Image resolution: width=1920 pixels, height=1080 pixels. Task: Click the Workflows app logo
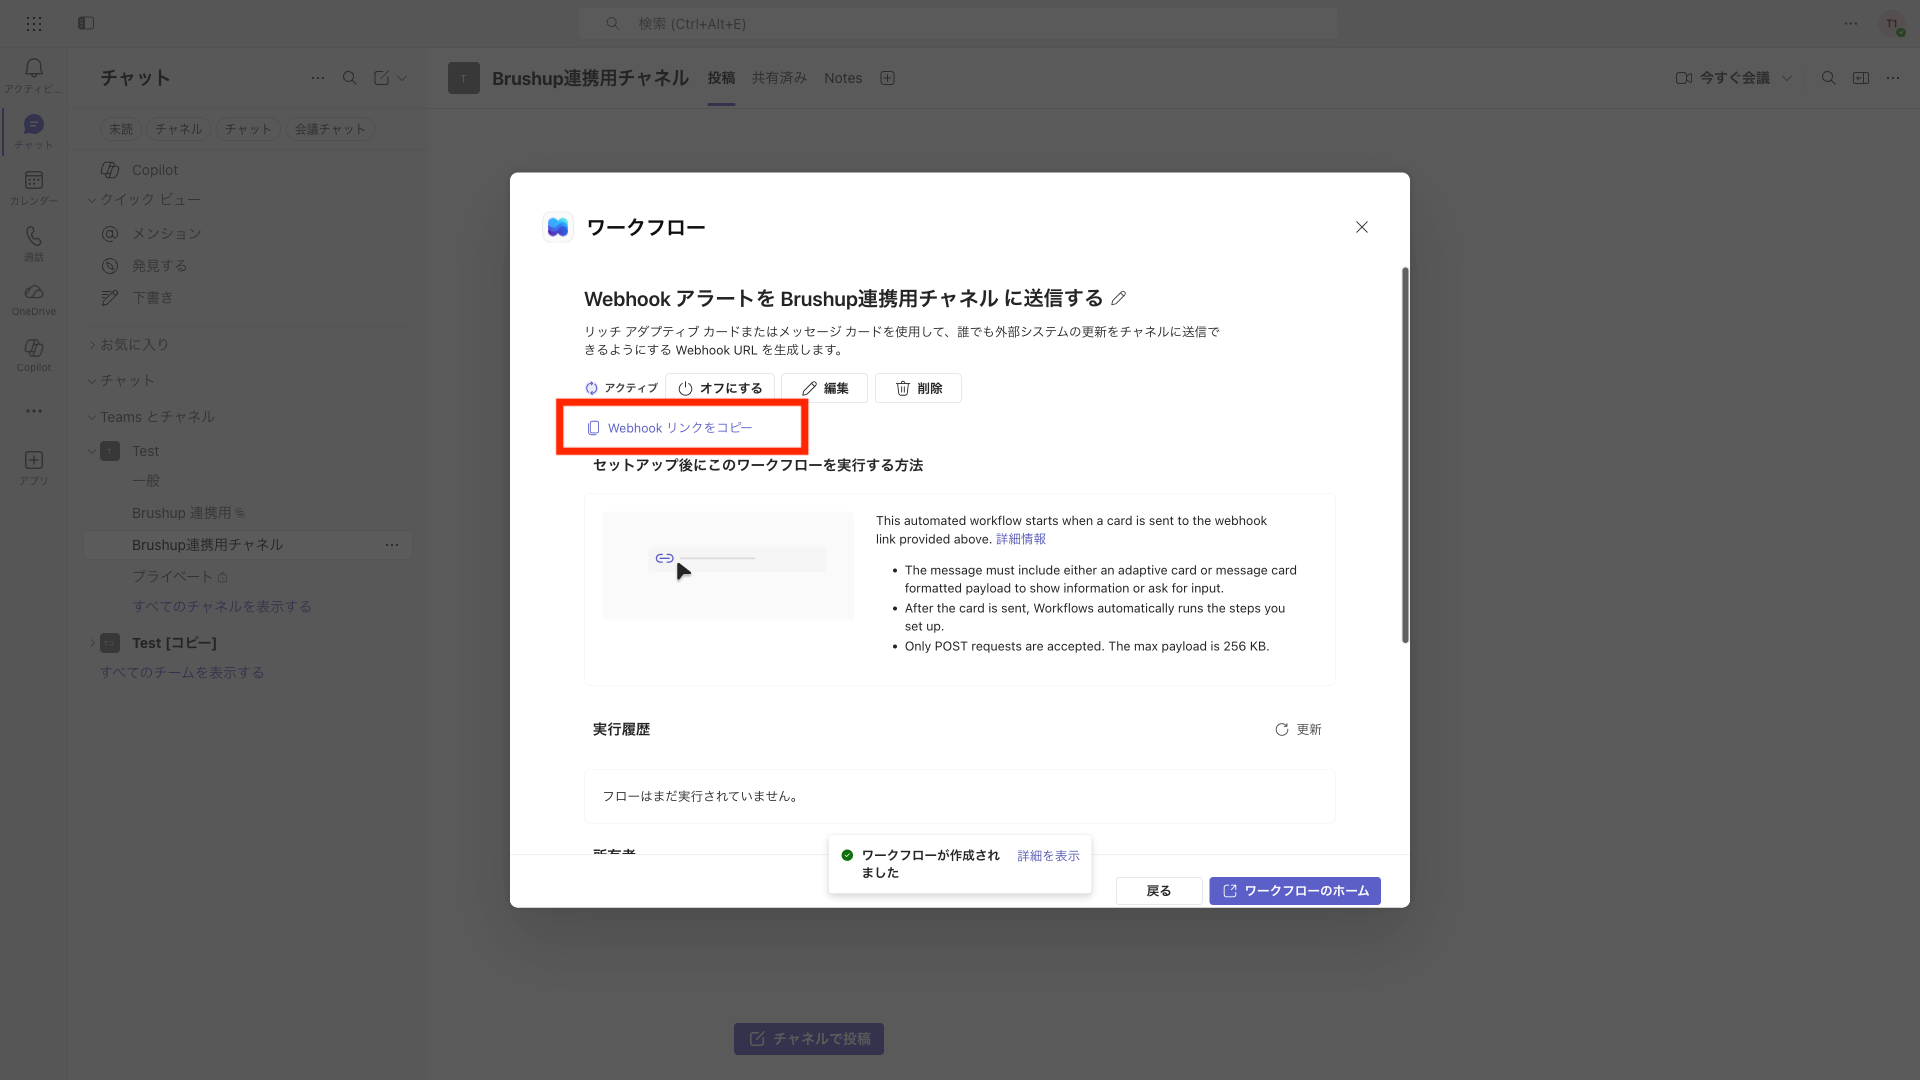(558, 227)
